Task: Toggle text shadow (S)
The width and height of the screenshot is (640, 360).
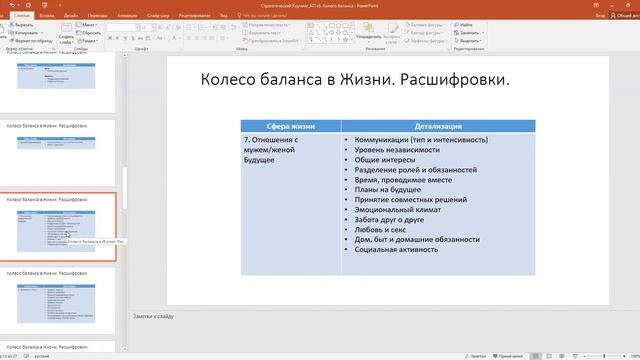Action: tap(133, 38)
